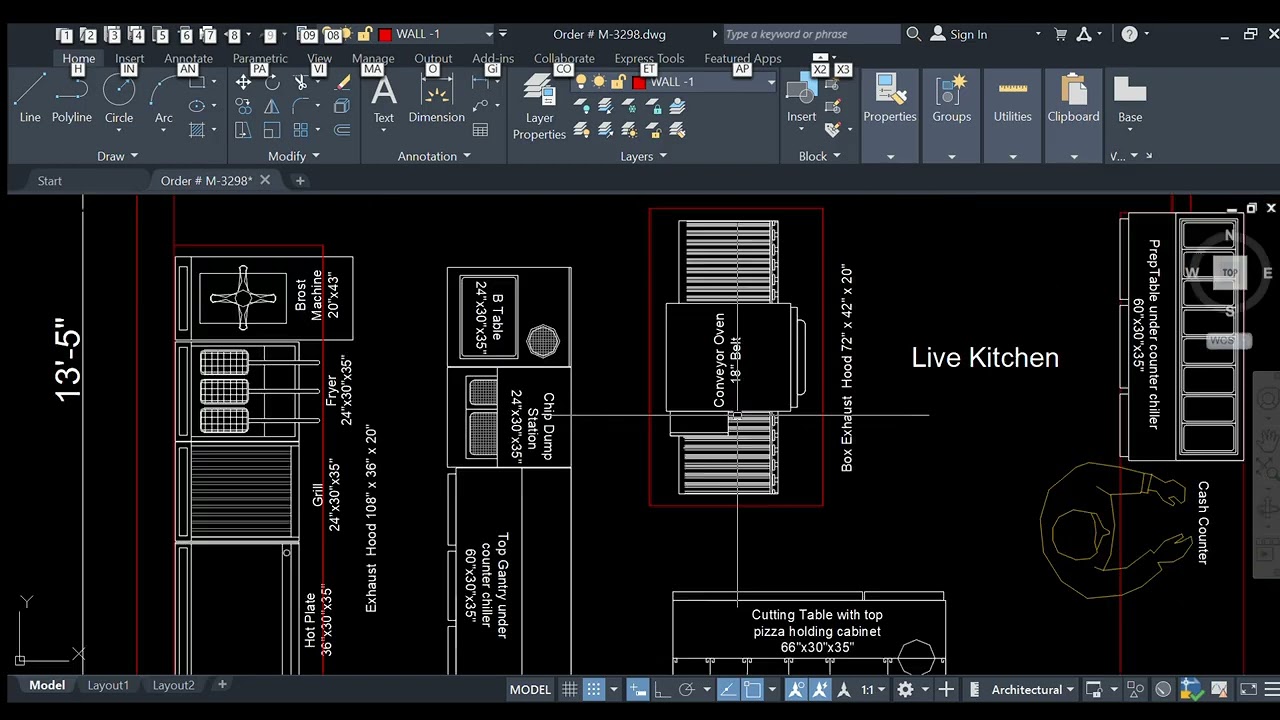Open the Layout1 tab
The image size is (1280, 720).
click(108, 685)
